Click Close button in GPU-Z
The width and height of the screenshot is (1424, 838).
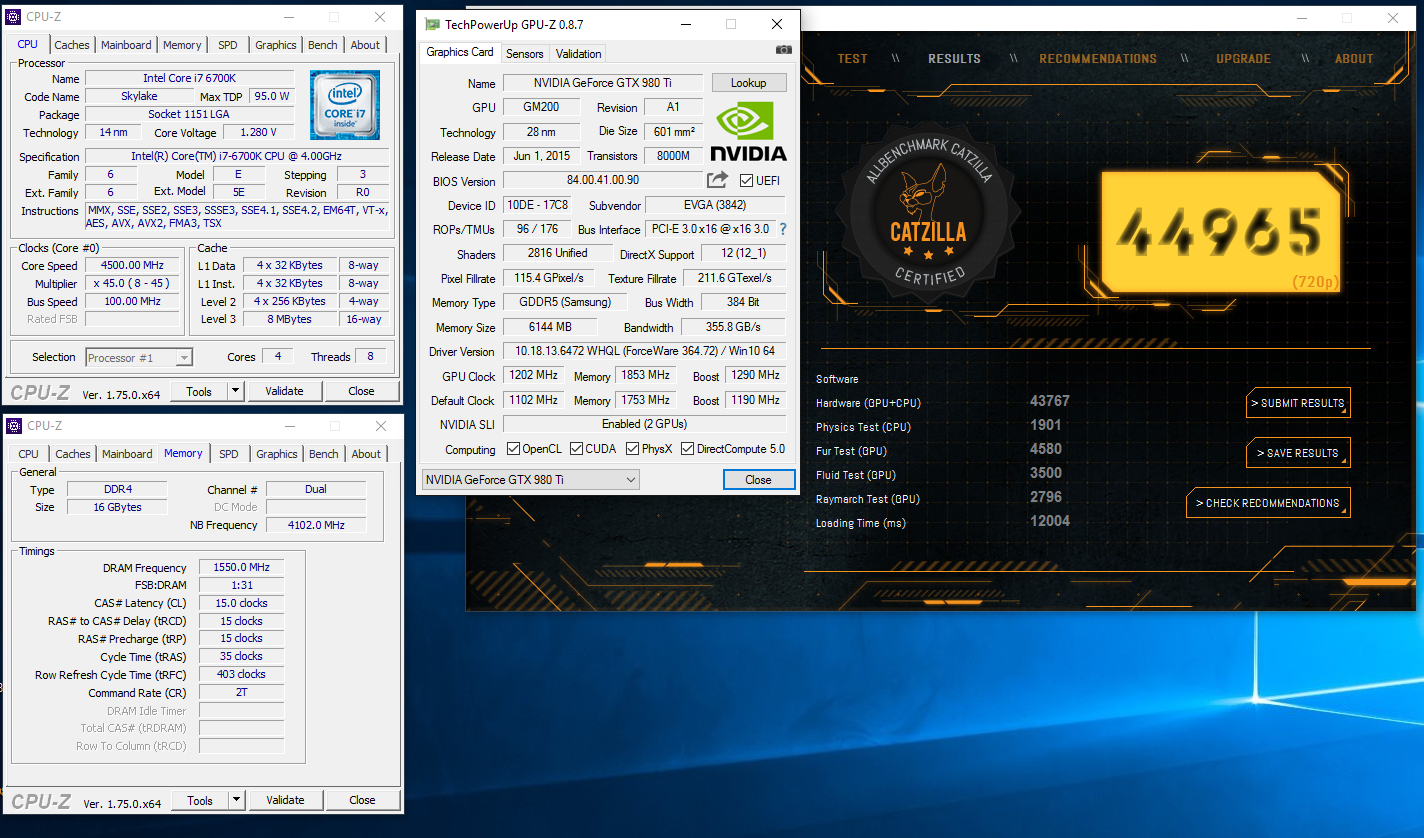tap(758, 480)
